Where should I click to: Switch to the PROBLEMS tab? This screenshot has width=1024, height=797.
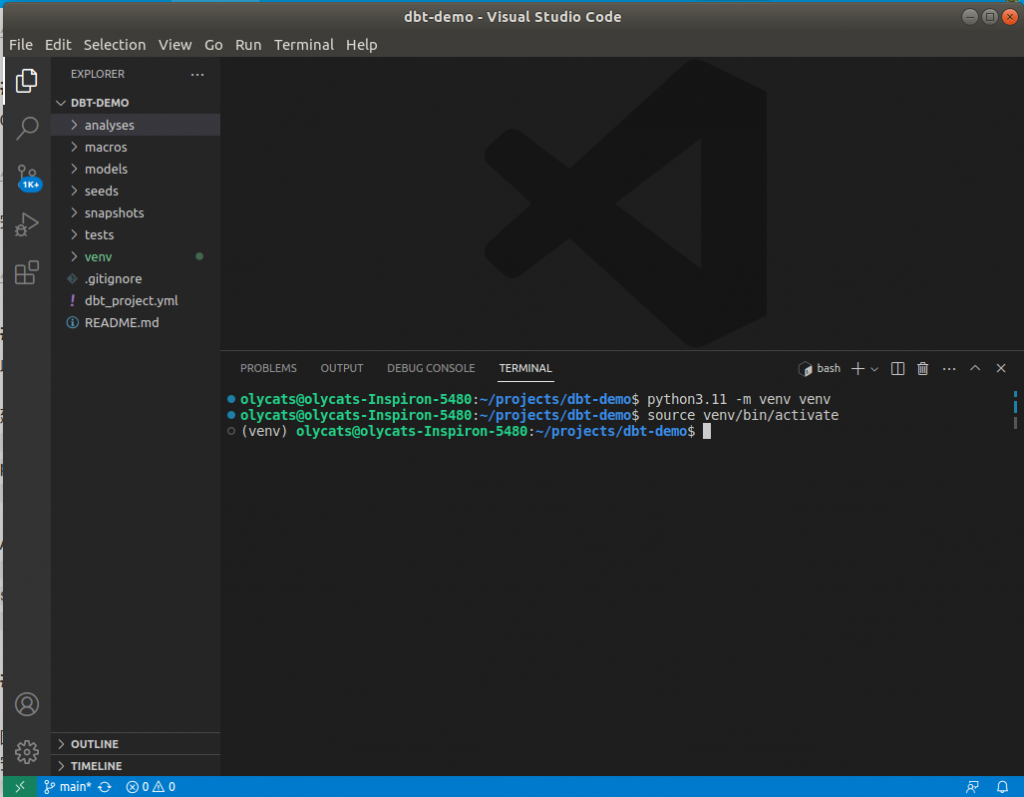point(268,368)
